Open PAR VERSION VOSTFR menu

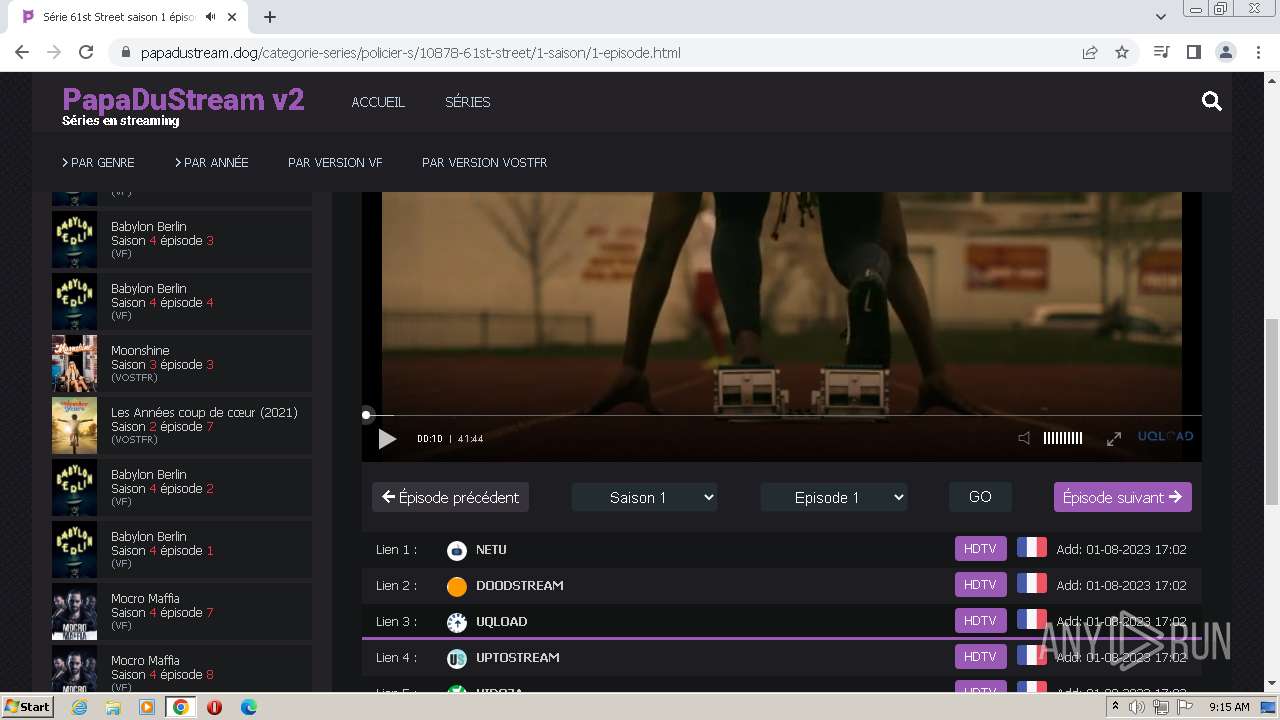485,162
